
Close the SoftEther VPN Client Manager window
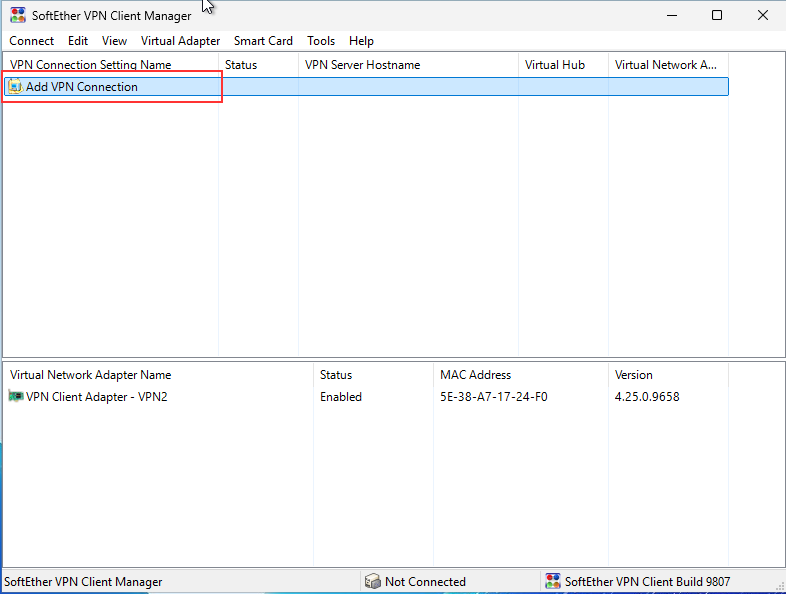762,15
